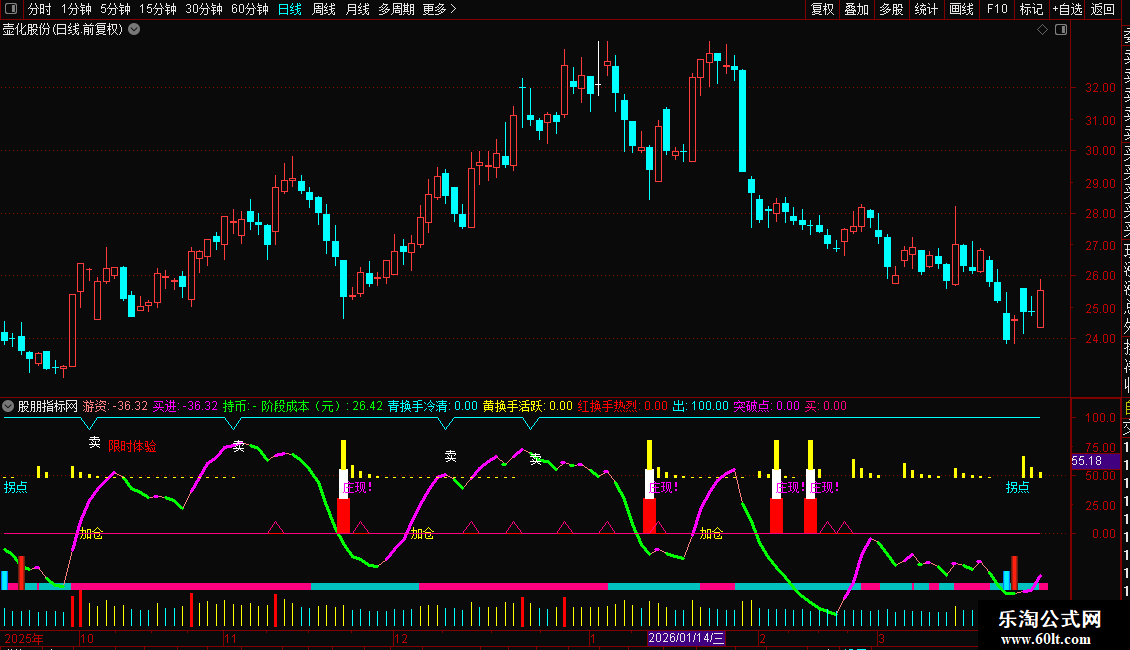Open 多周期 multi-period view
This screenshot has width=1130, height=650.
click(x=396, y=9)
